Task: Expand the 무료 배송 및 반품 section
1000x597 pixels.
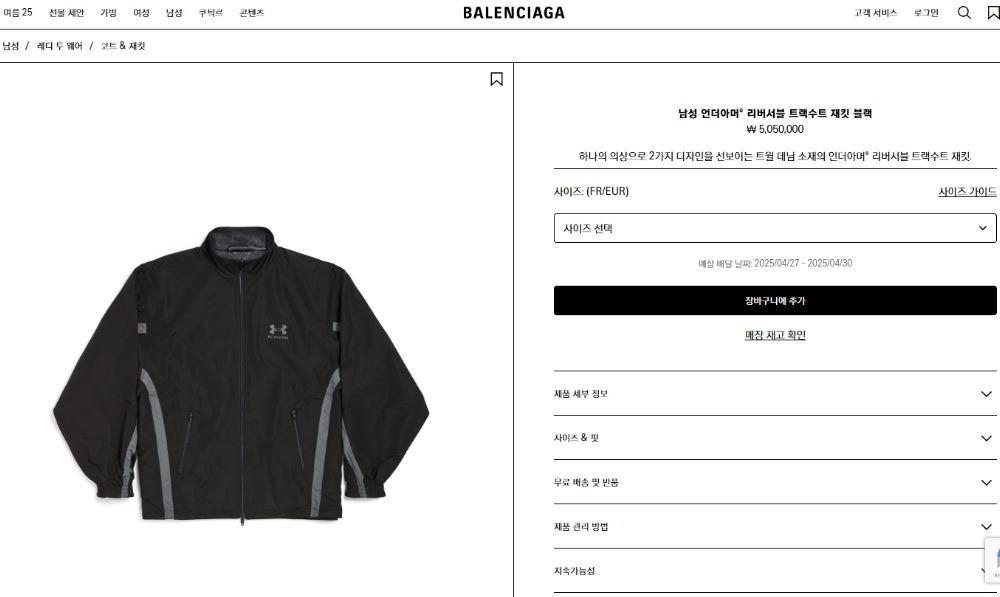Action: point(775,483)
